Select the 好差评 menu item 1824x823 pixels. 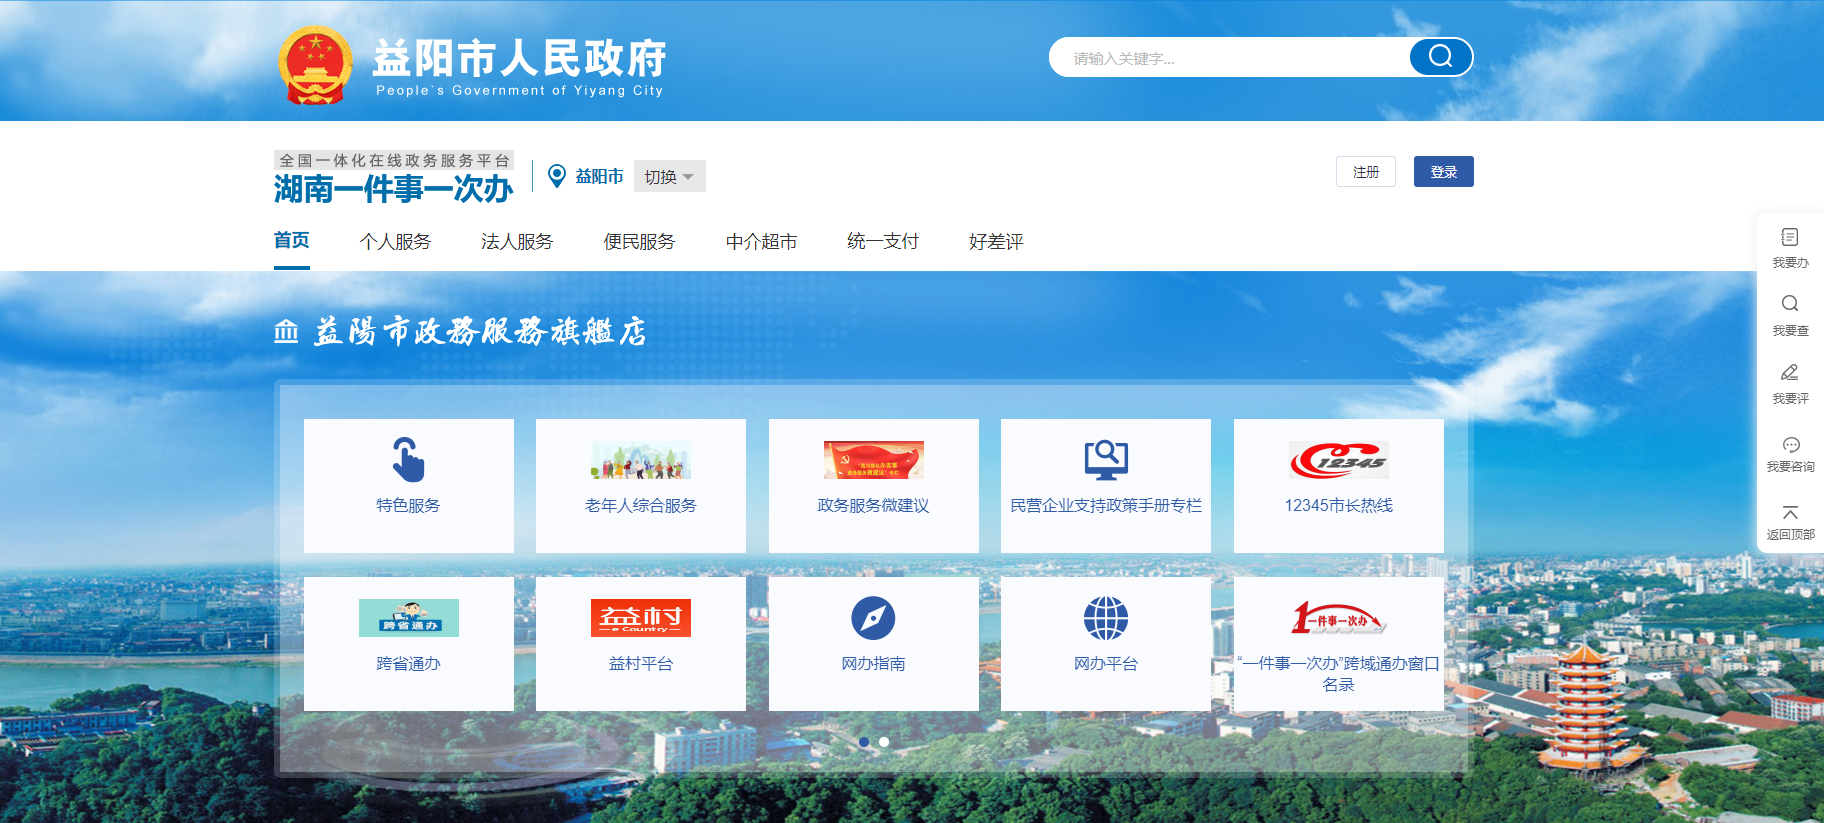(x=996, y=242)
